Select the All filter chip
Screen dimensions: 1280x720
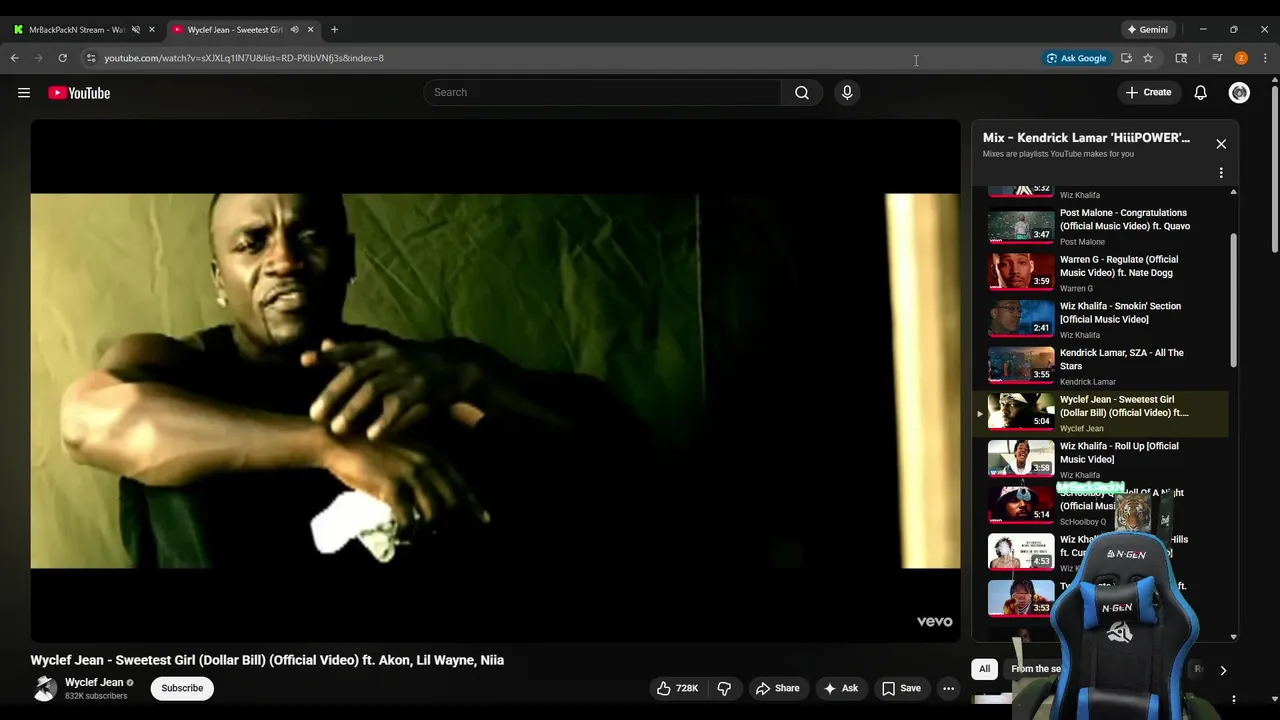[985, 669]
